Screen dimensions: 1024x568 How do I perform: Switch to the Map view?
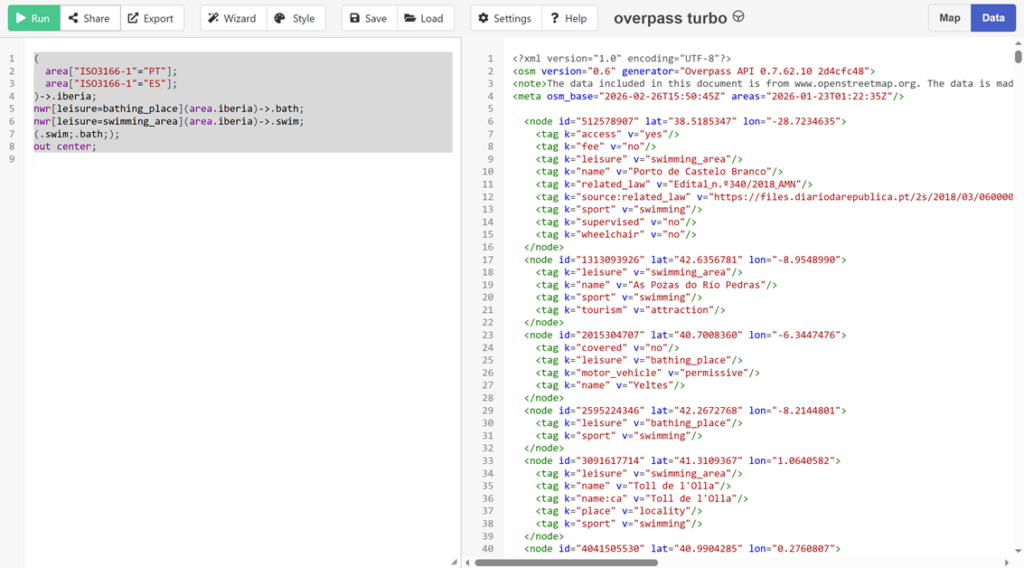(x=949, y=18)
